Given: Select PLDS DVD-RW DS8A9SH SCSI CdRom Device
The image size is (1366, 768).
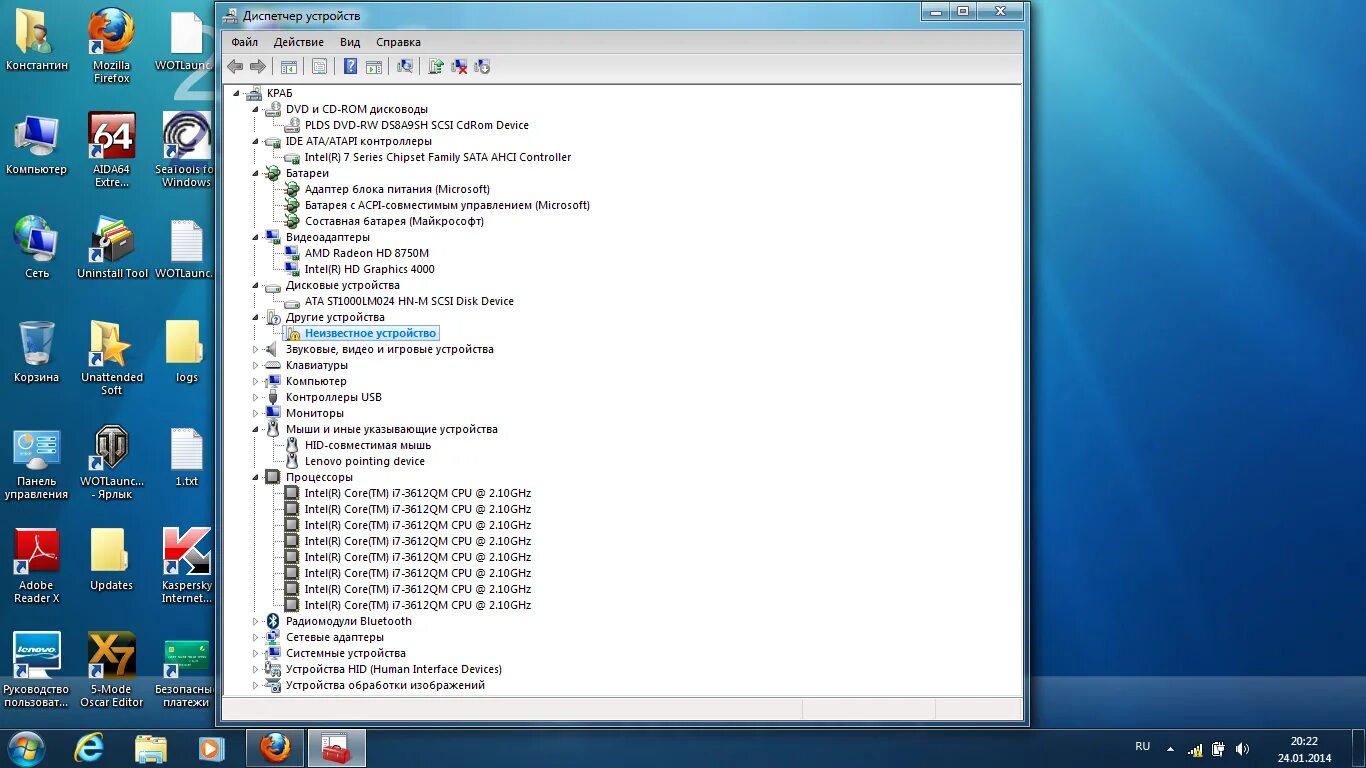Looking at the screenshot, I should coord(416,125).
